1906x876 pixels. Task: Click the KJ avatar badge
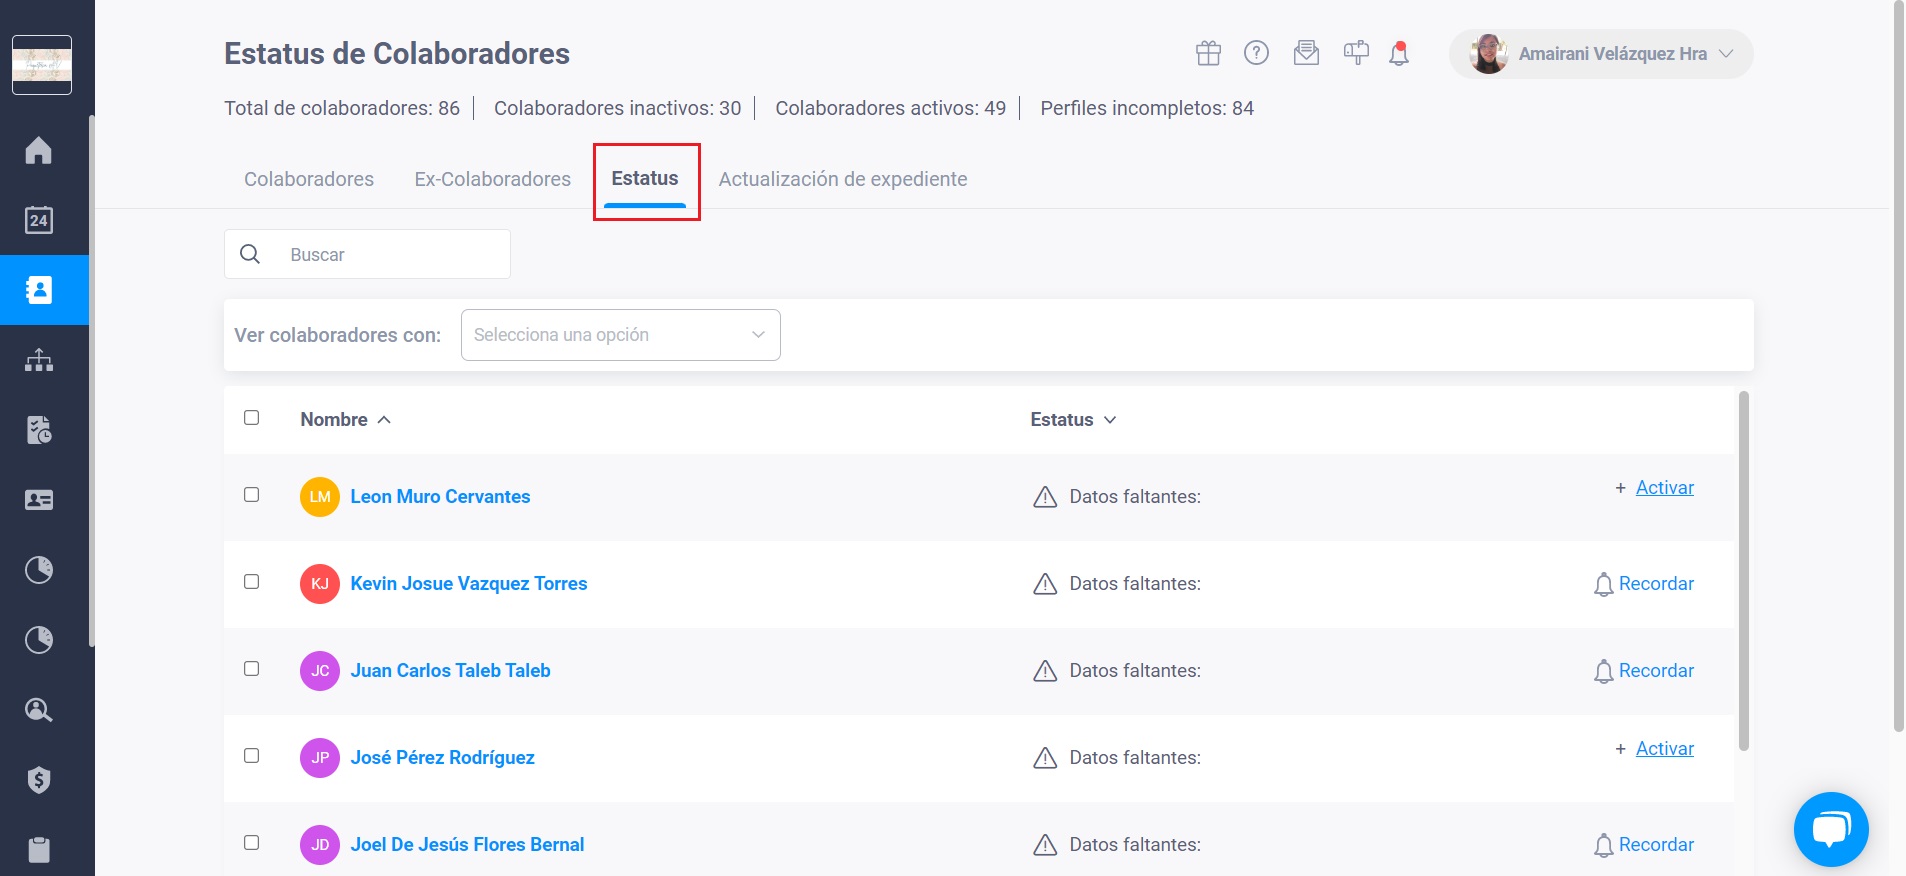[x=320, y=584]
